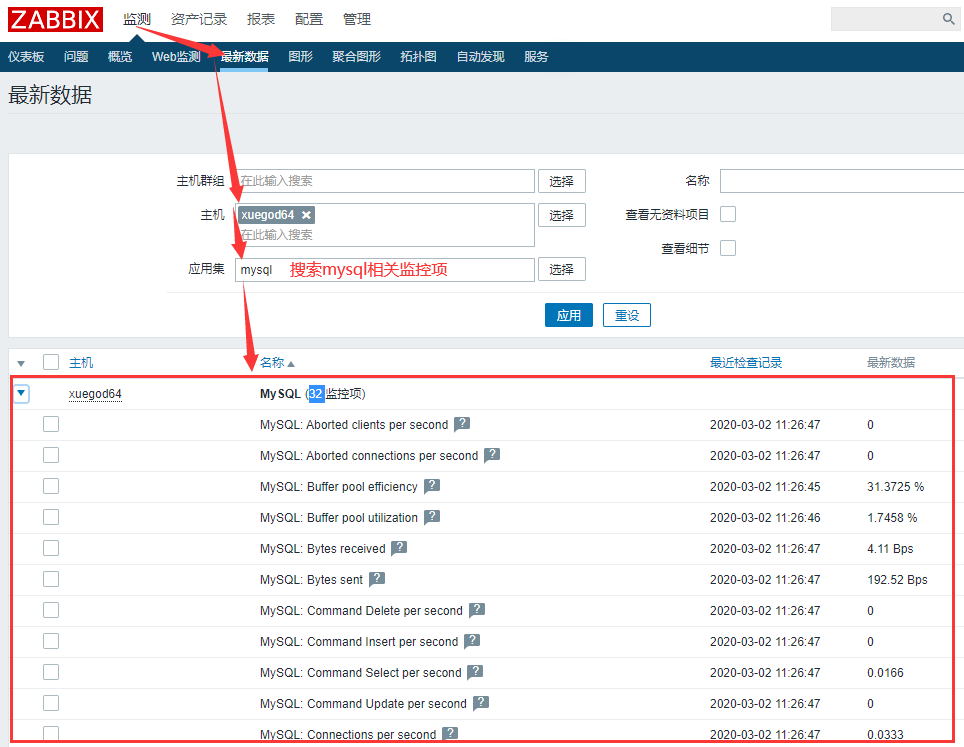Open the 配置 top menu
Screen dimensions: 964x747
[x=309, y=19]
